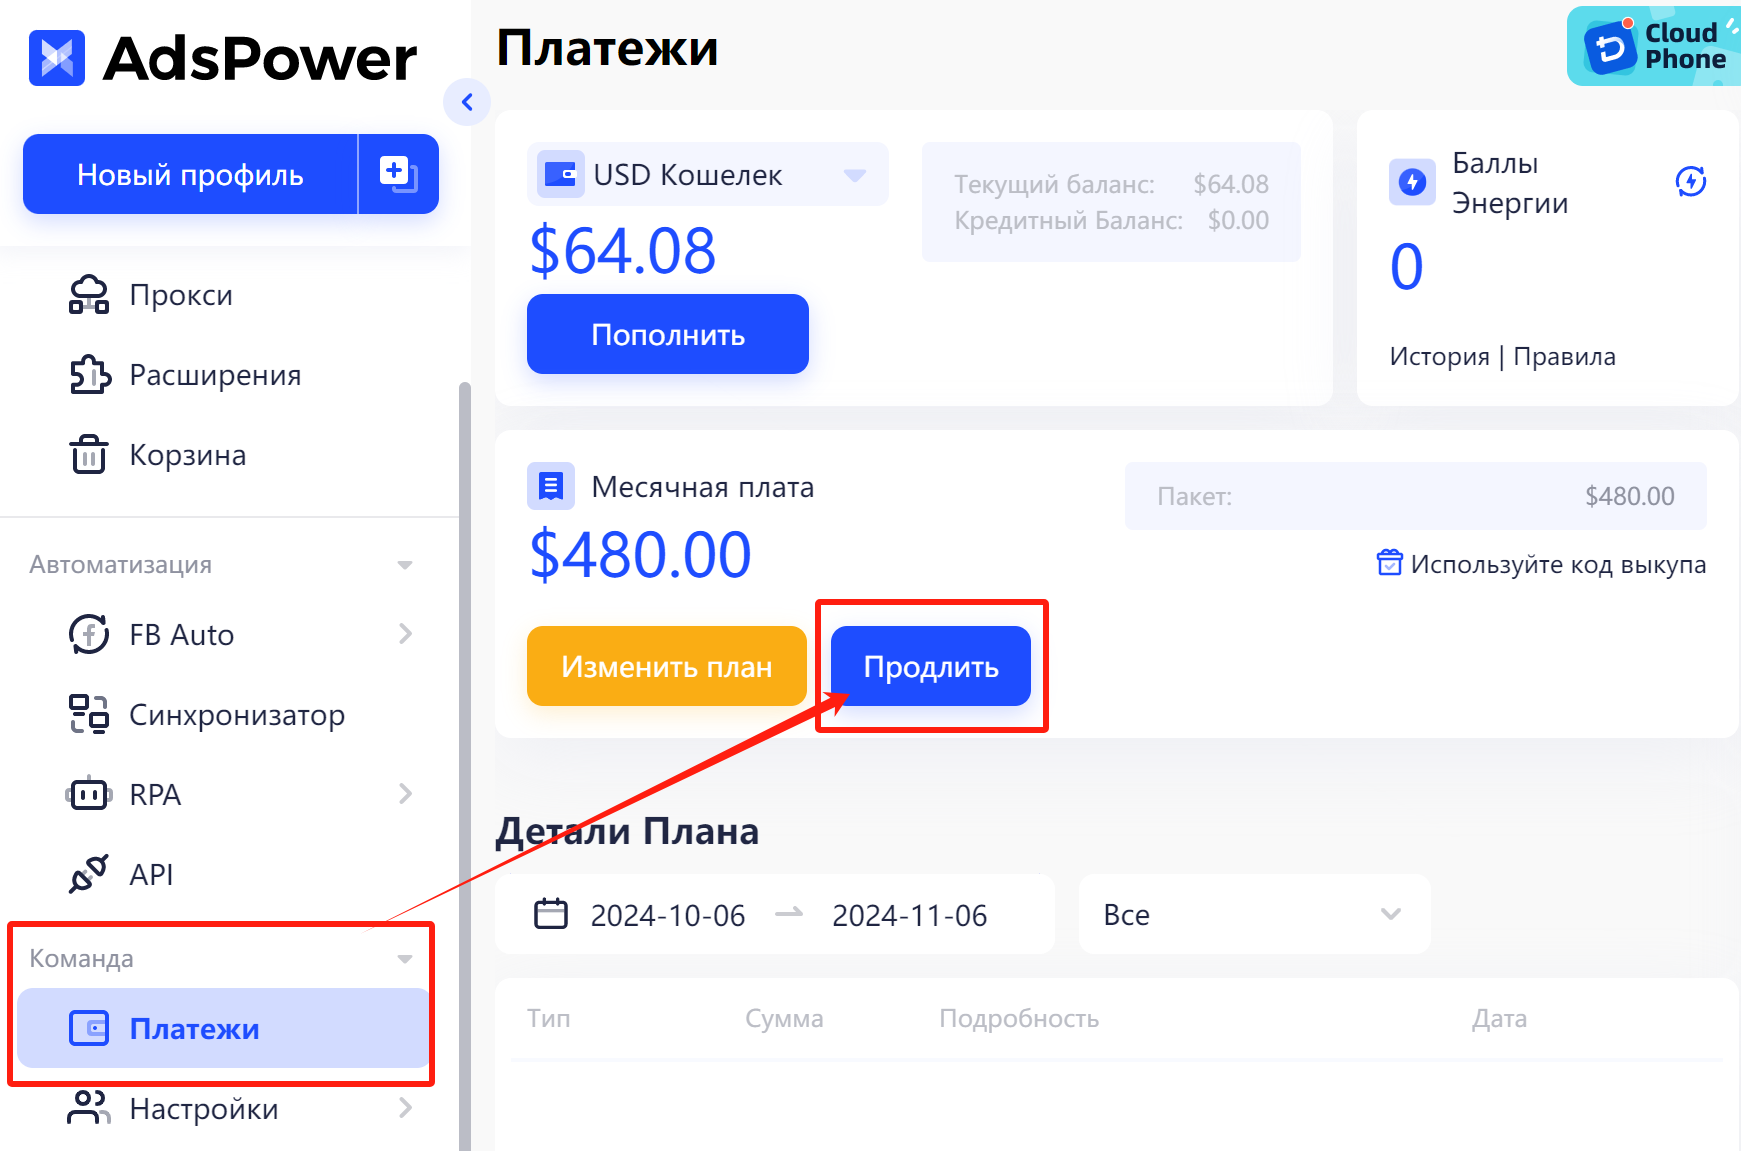Open the История link
The height and width of the screenshot is (1151, 1741).
pos(1438,357)
